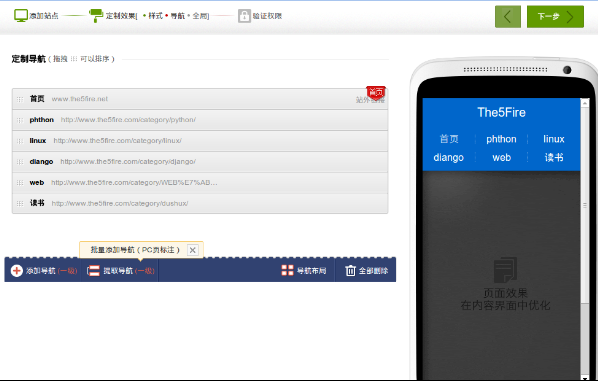Screen dimensions: 598x381
Task: Click the red plus add-navigation icon
Action: click(17, 271)
